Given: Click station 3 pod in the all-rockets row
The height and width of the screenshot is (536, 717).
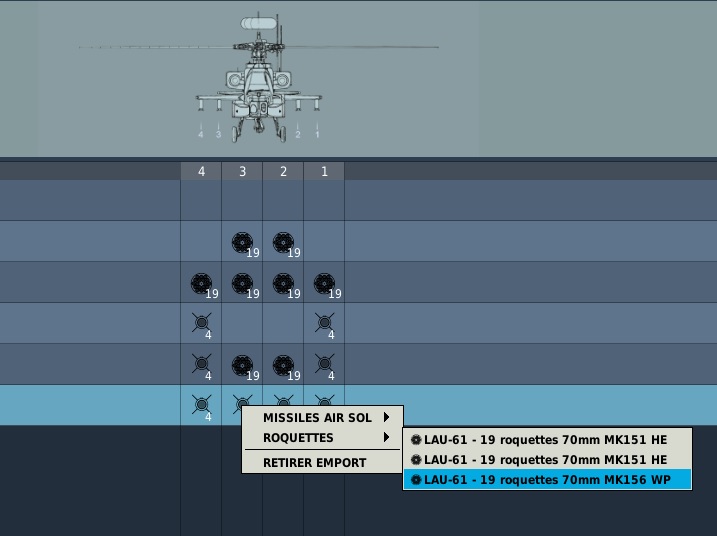Looking at the screenshot, I should (242, 284).
